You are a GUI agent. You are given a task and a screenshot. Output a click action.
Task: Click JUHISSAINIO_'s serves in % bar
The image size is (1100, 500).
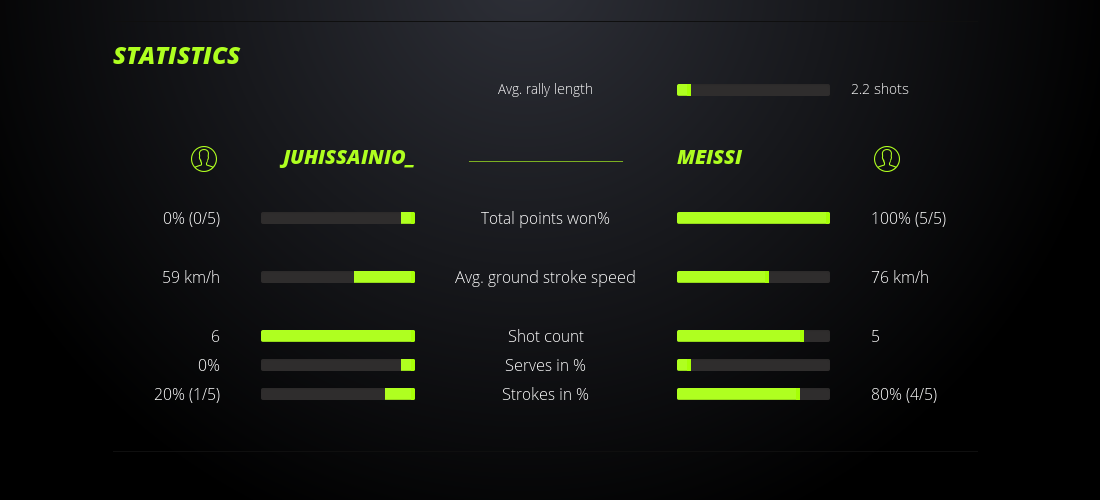pos(338,365)
